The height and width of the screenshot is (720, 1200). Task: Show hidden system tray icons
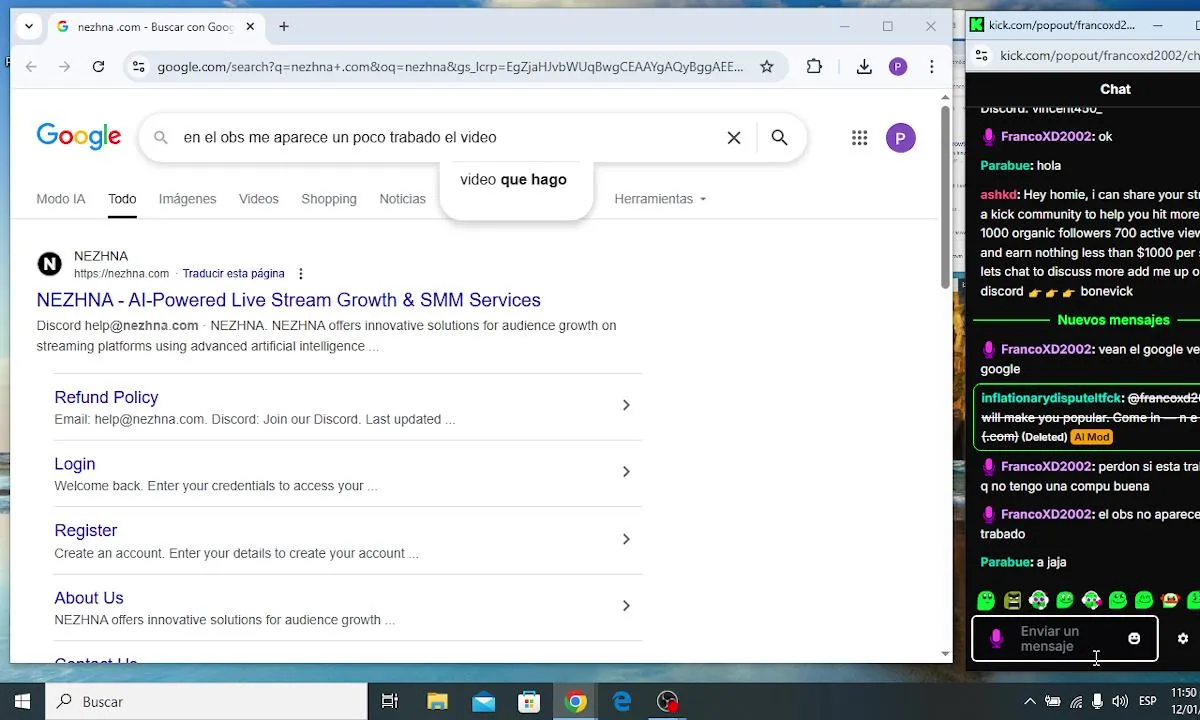click(x=1030, y=702)
